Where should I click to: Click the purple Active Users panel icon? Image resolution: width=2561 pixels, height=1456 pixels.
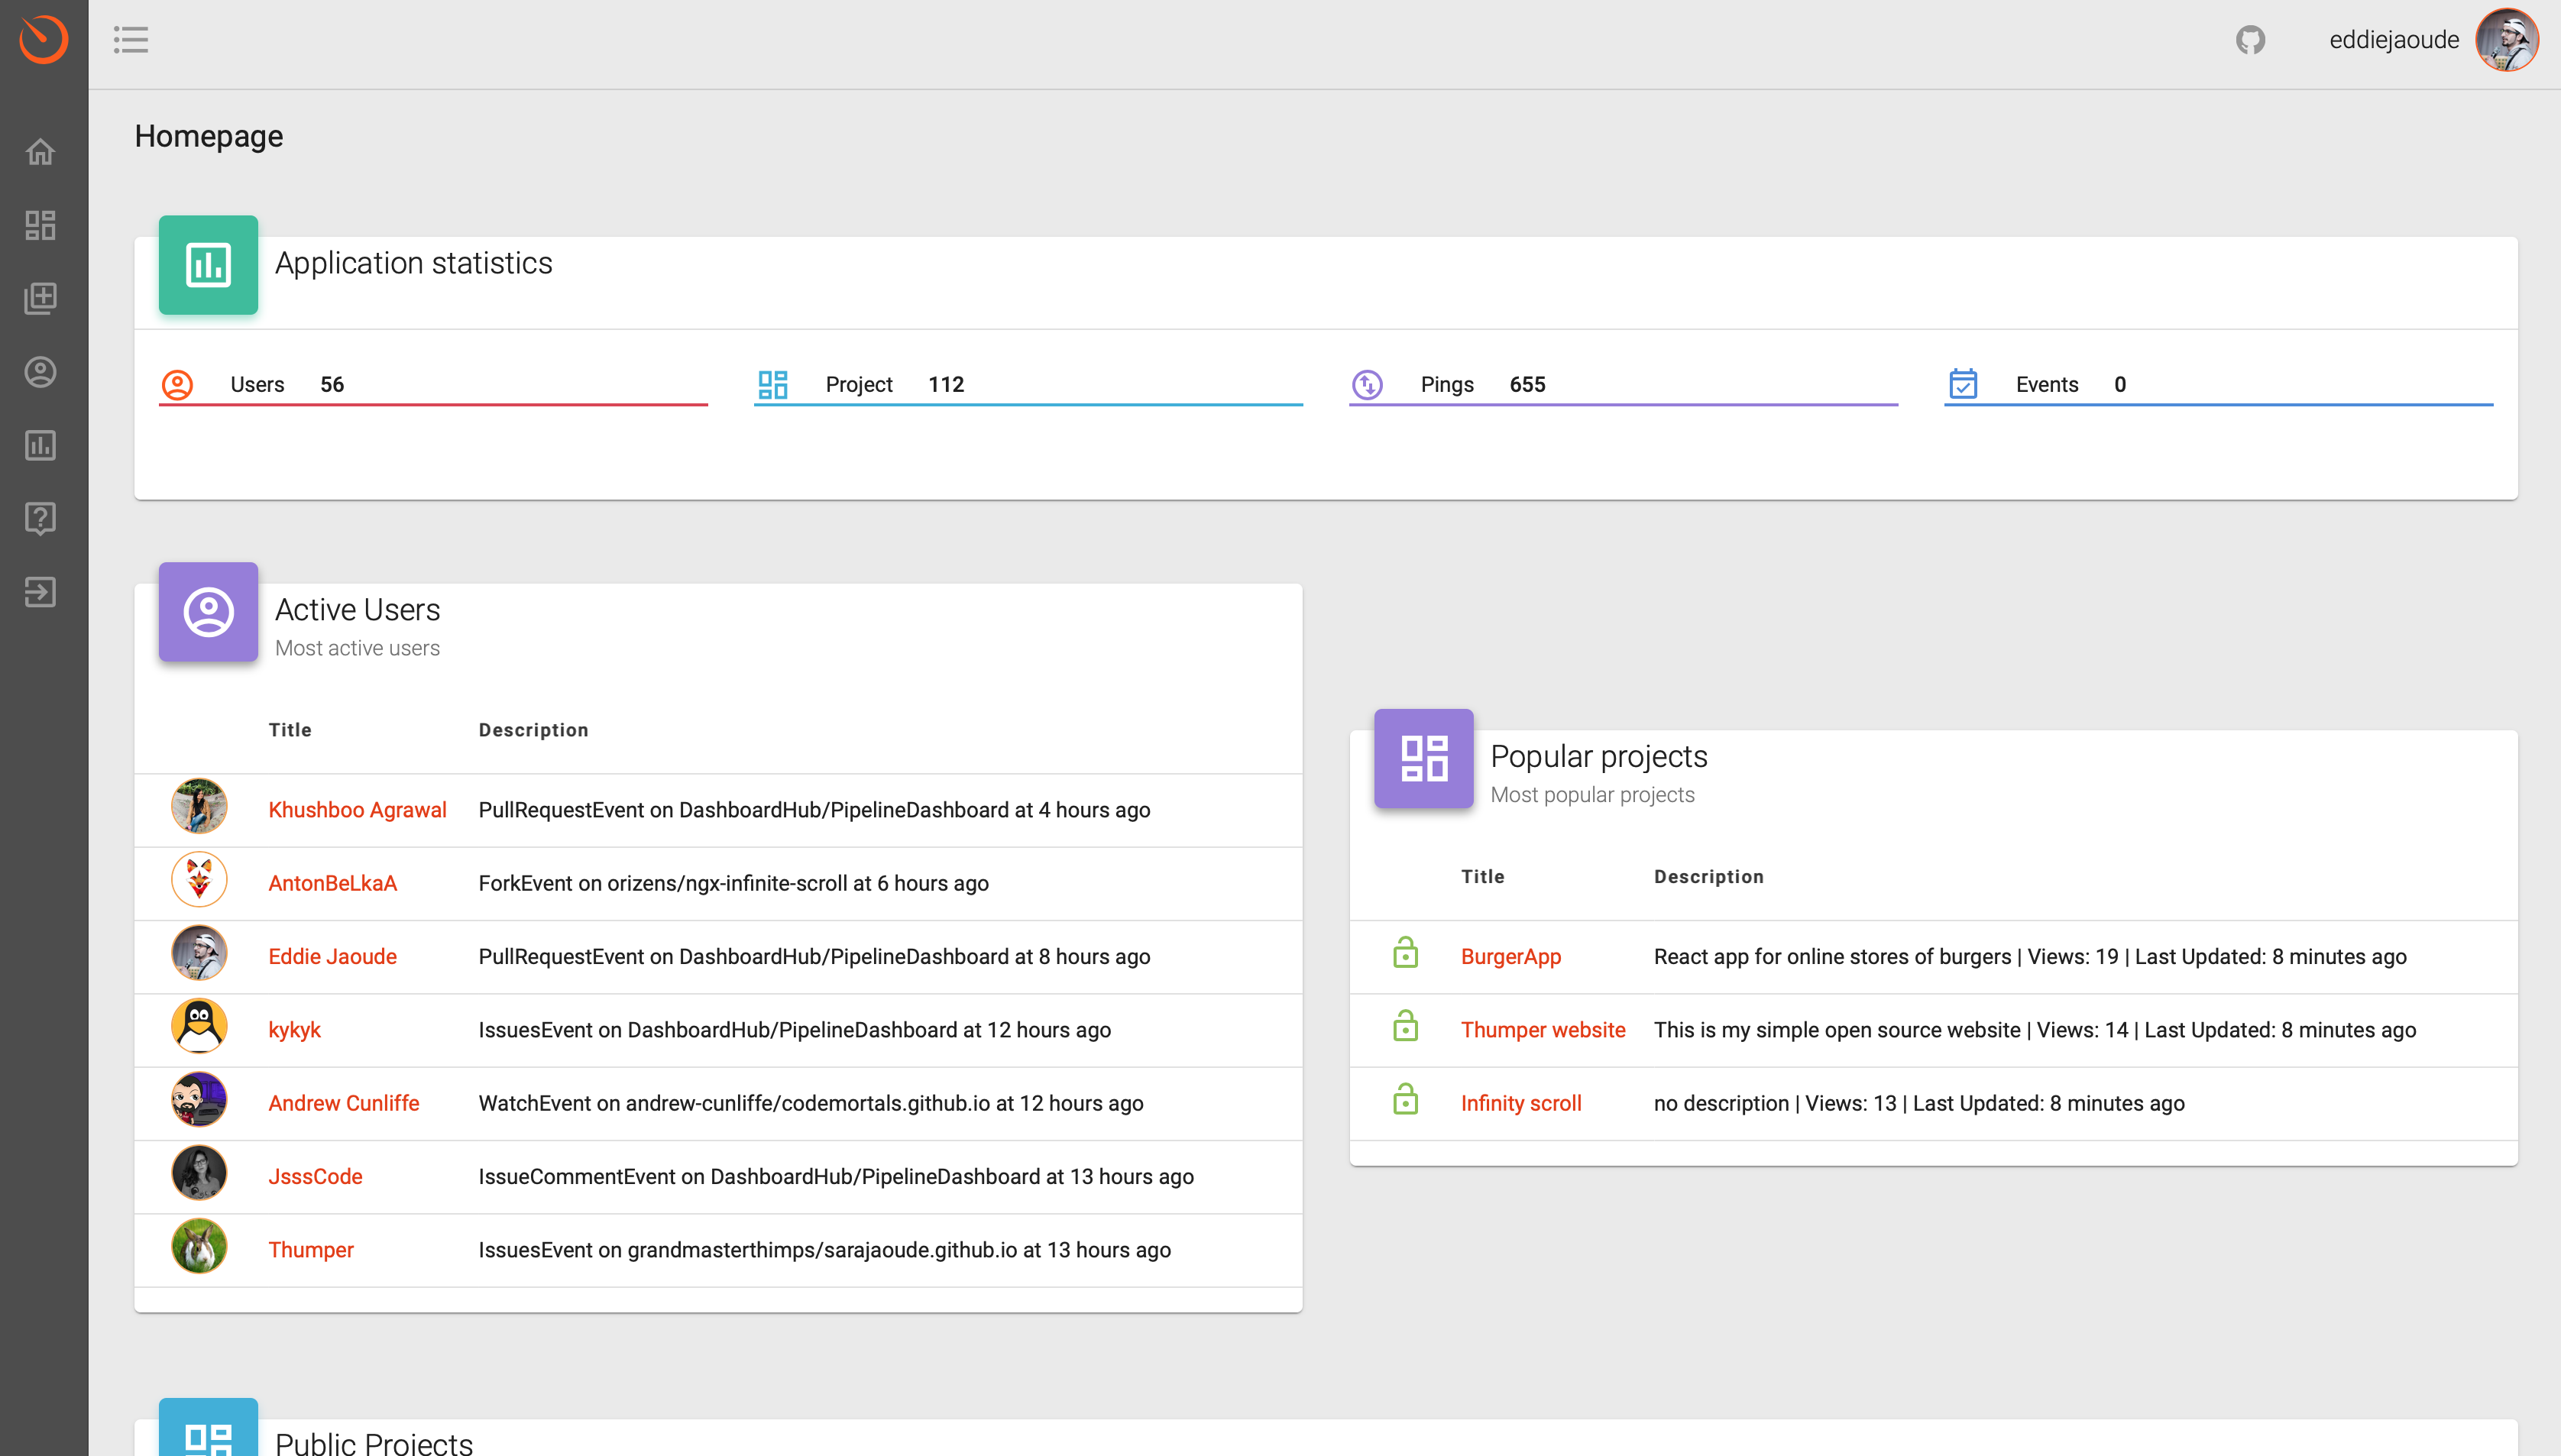coord(208,612)
